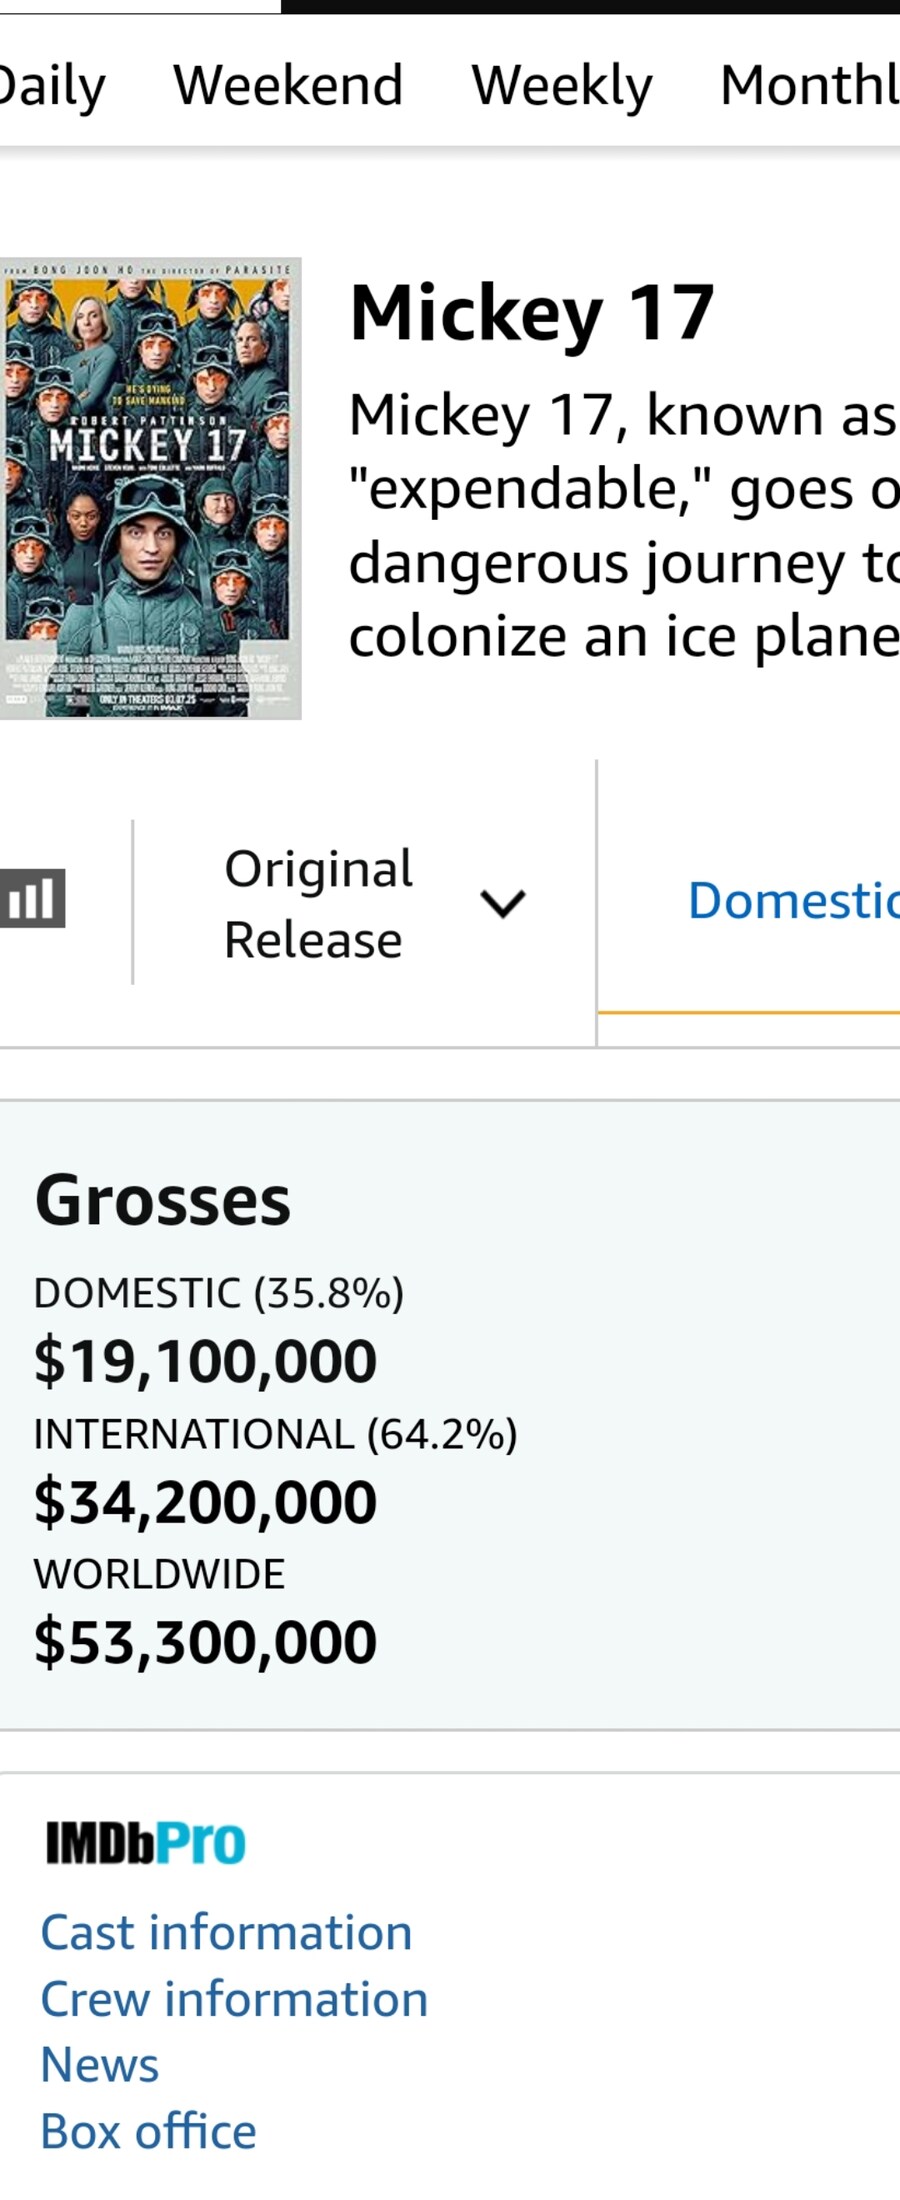
Task: Click the IMDbPro logo
Action: [145, 1842]
